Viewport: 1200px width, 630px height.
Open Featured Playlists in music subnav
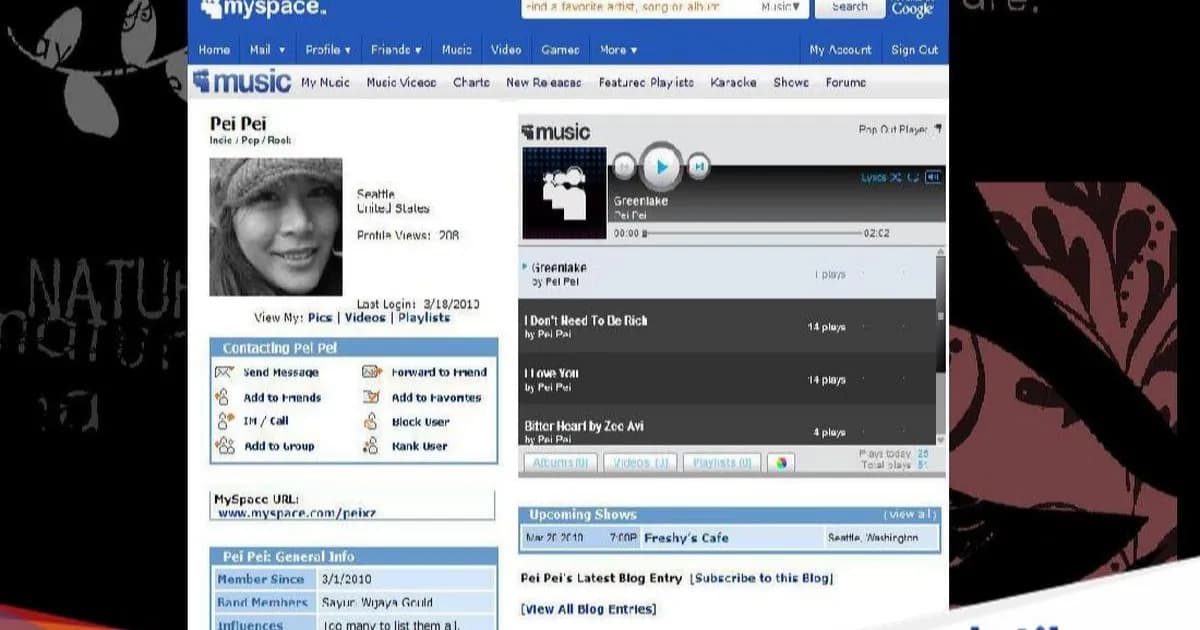tap(646, 82)
